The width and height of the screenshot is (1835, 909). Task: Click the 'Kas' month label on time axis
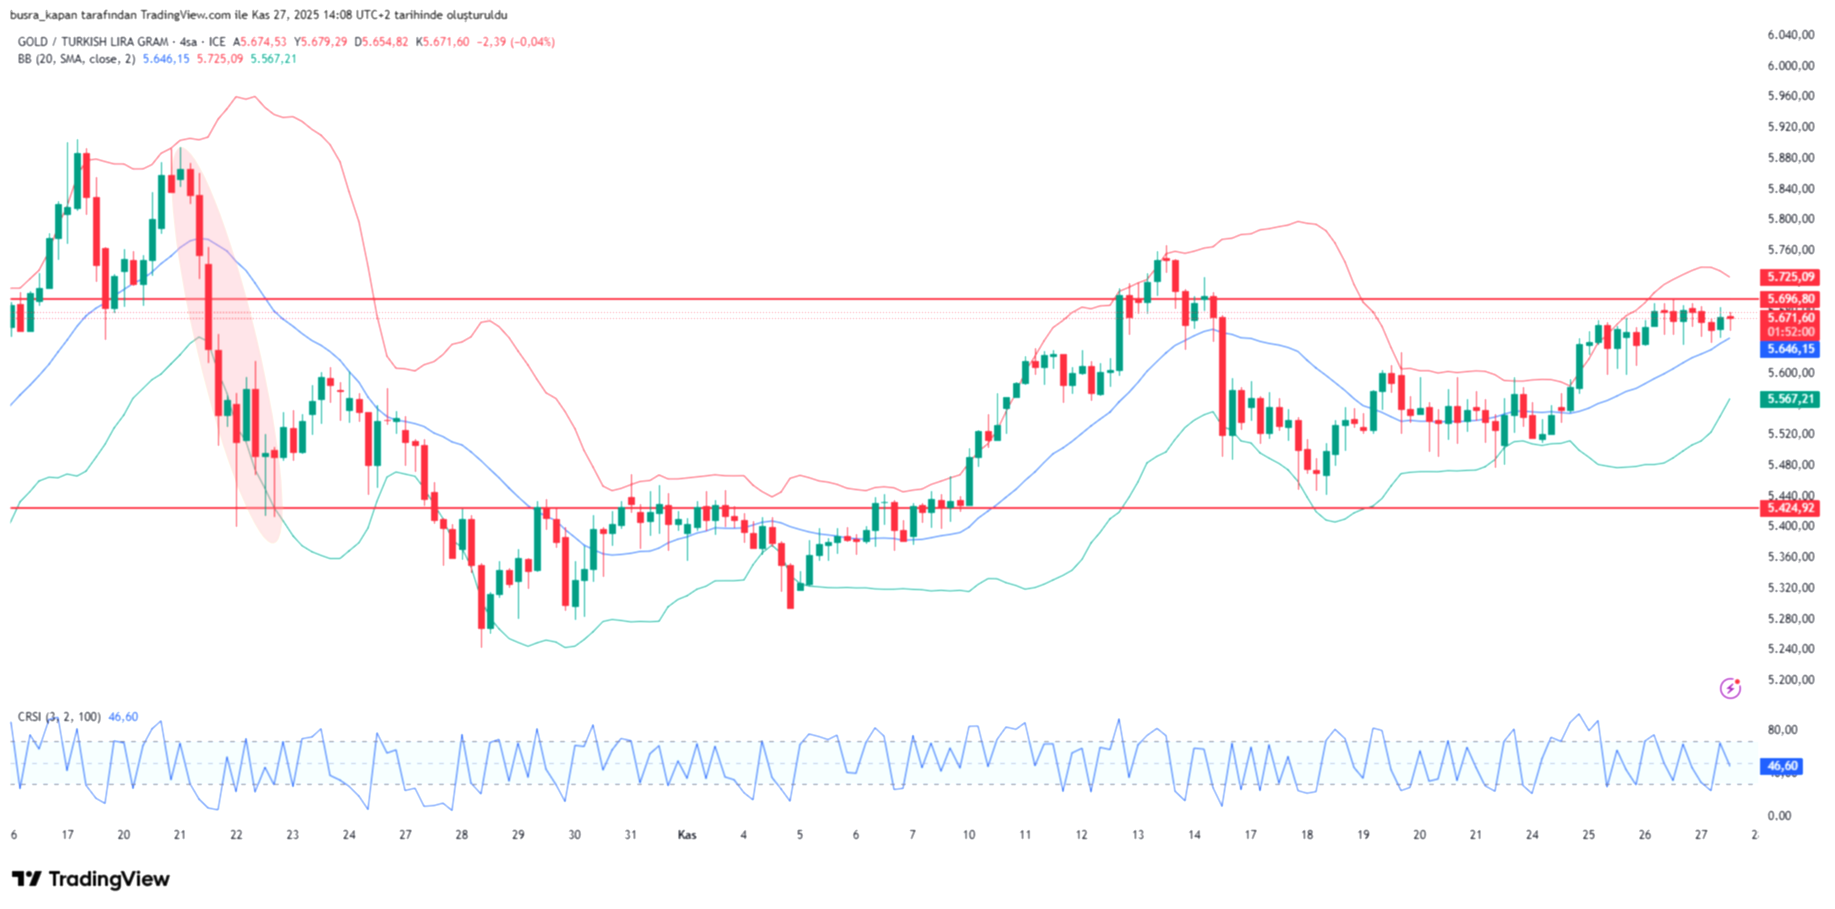(687, 835)
